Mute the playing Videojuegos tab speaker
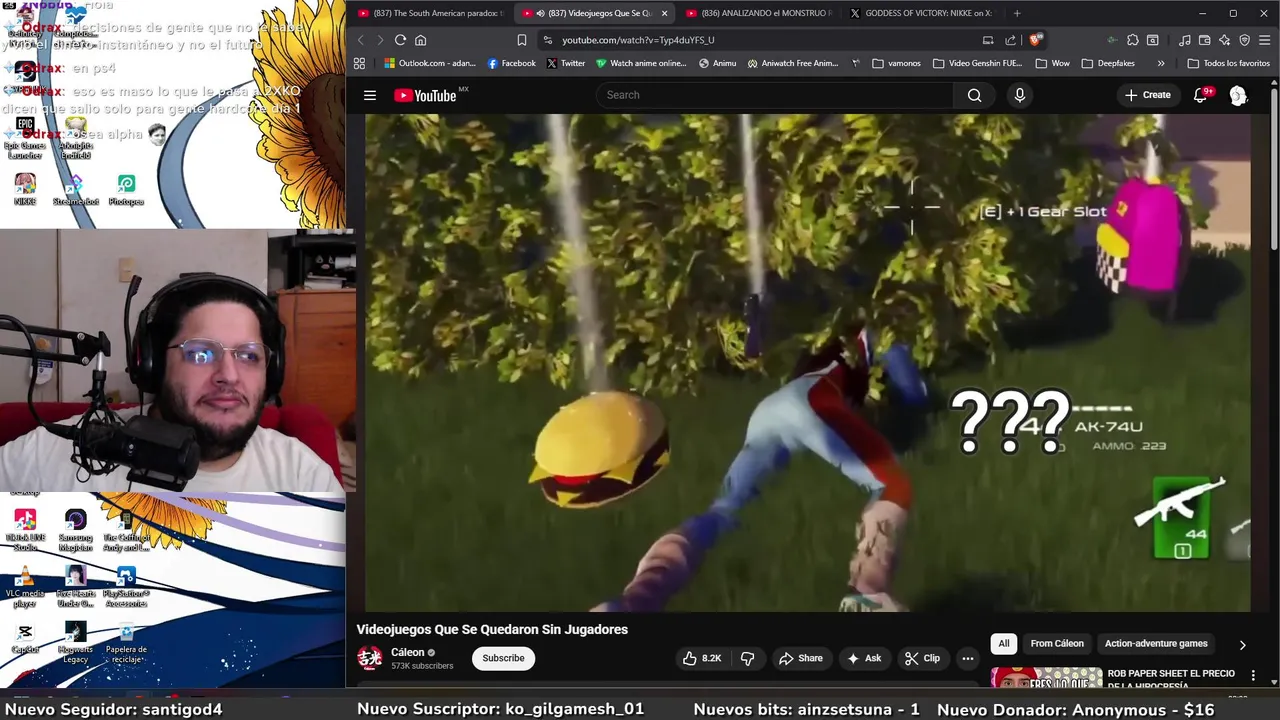 (540, 13)
